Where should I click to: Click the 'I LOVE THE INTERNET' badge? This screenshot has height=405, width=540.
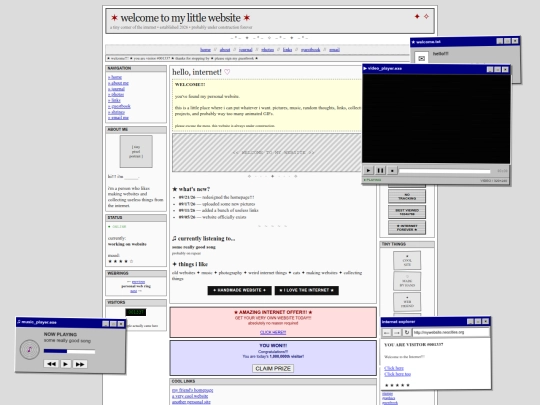pyautogui.click(x=307, y=290)
